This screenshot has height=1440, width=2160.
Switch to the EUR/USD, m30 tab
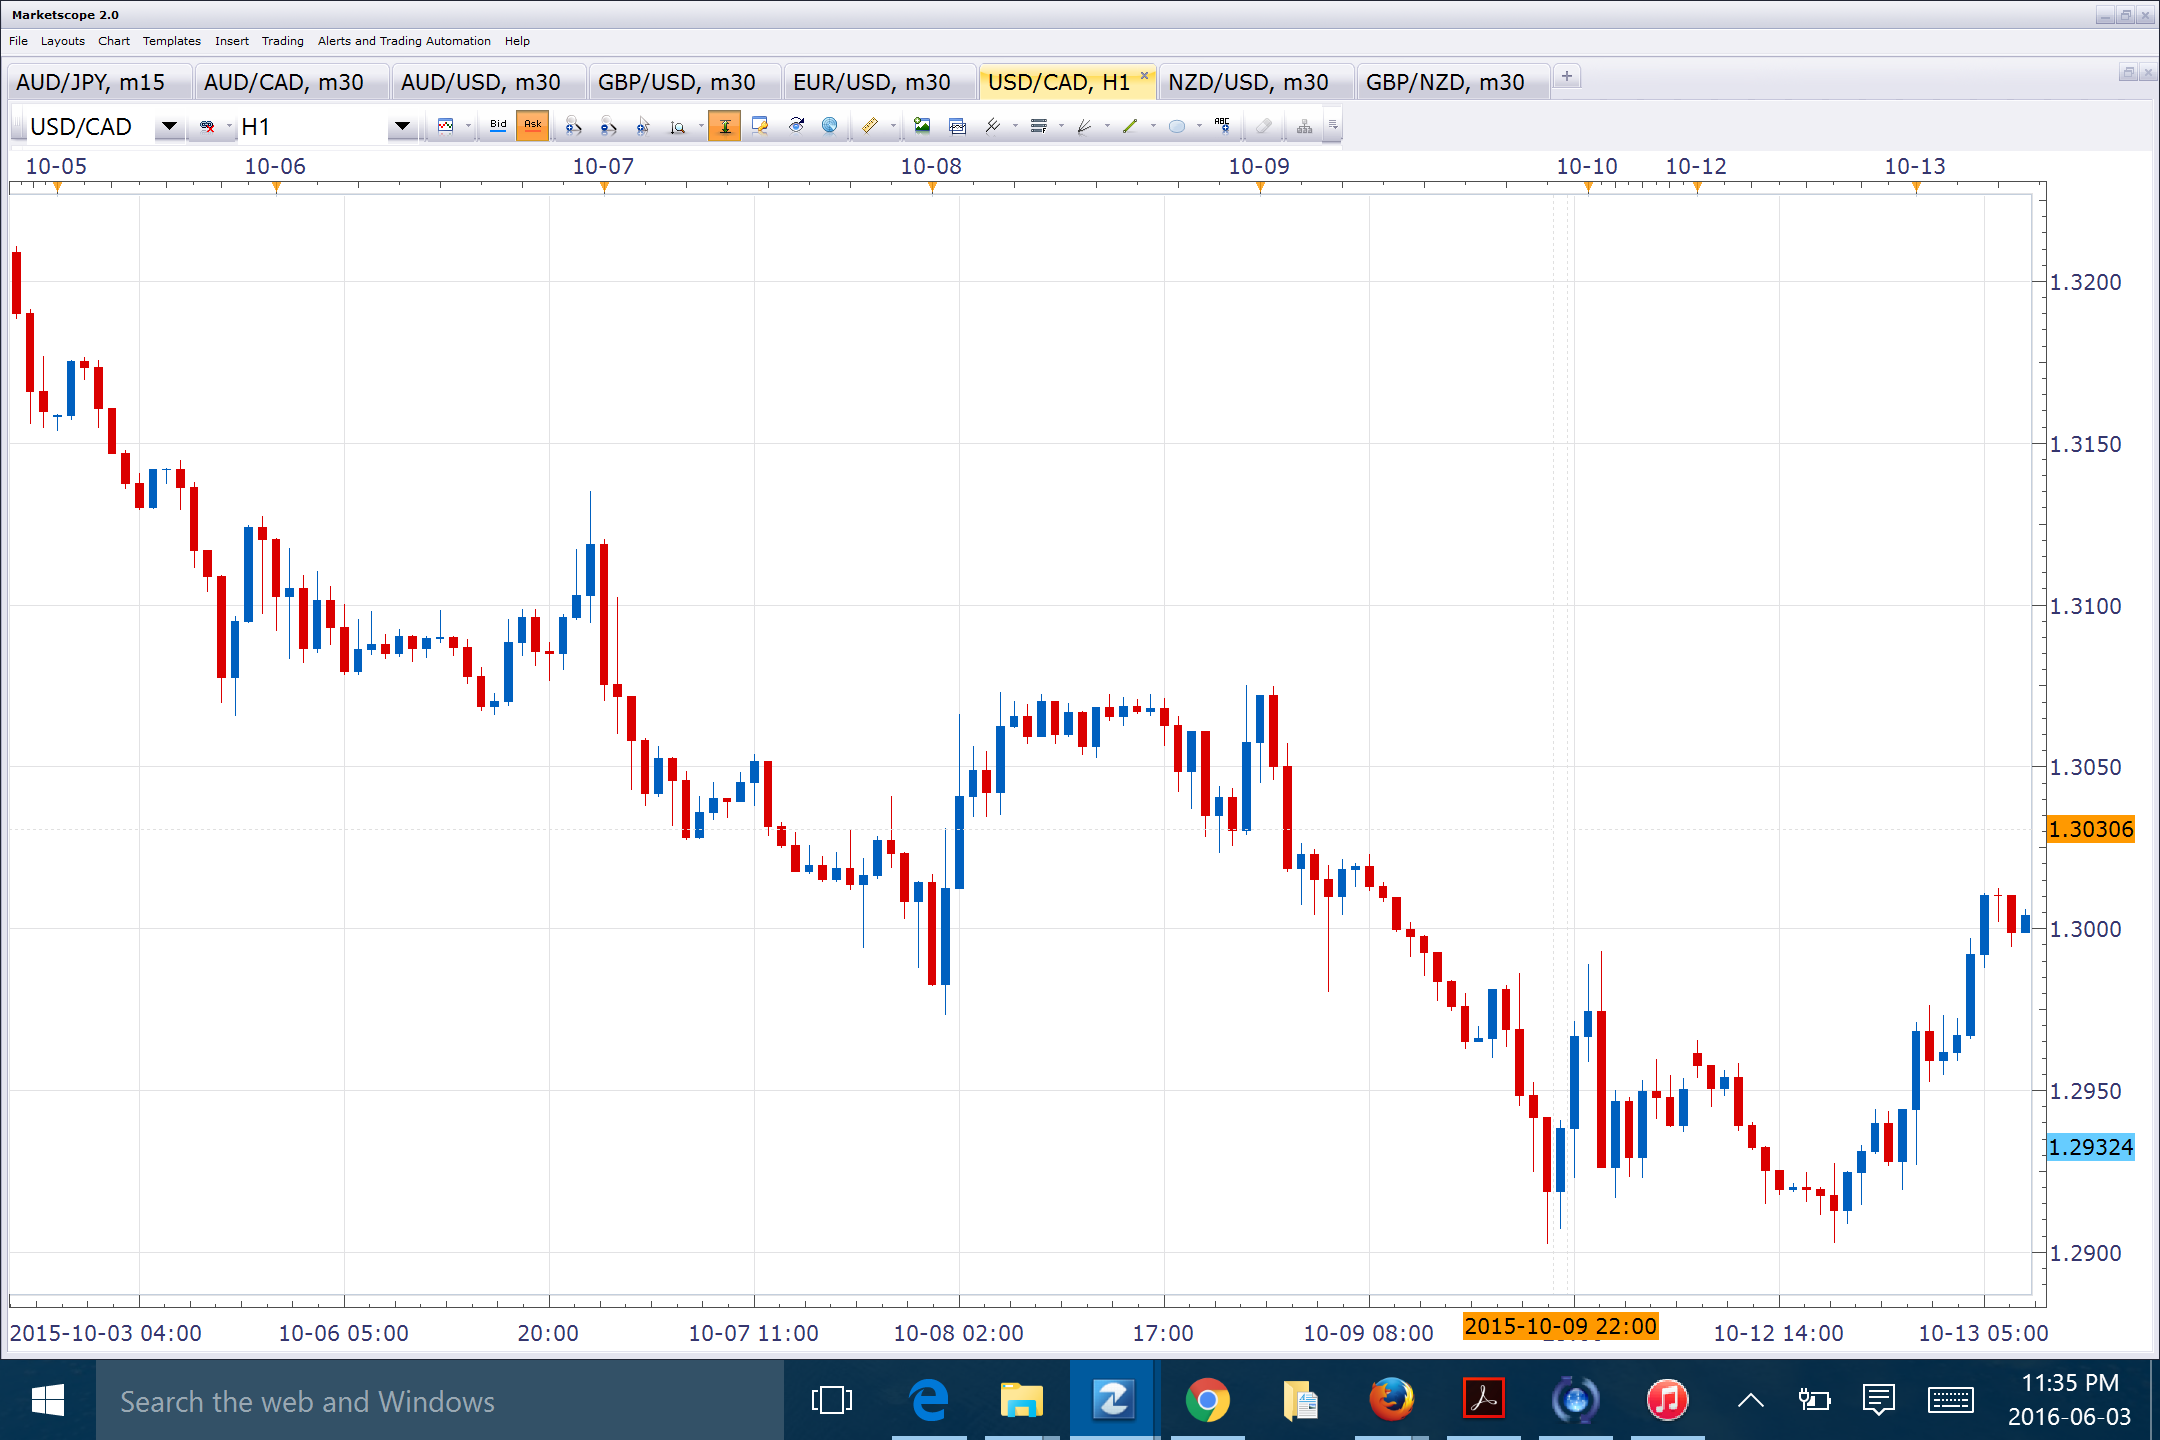coord(871,82)
